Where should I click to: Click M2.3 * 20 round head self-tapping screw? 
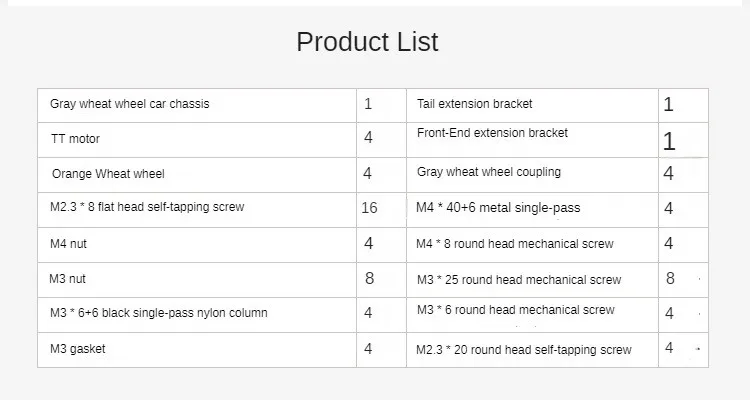click(x=524, y=350)
